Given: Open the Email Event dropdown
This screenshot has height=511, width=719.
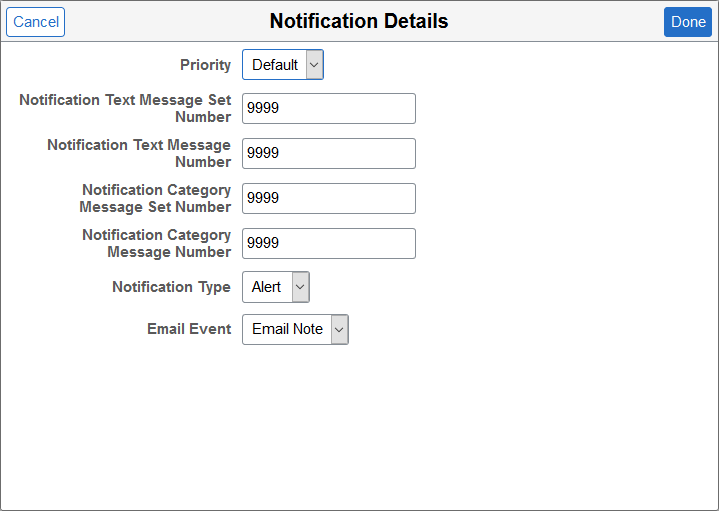Looking at the screenshot, I should coord(288,329).
